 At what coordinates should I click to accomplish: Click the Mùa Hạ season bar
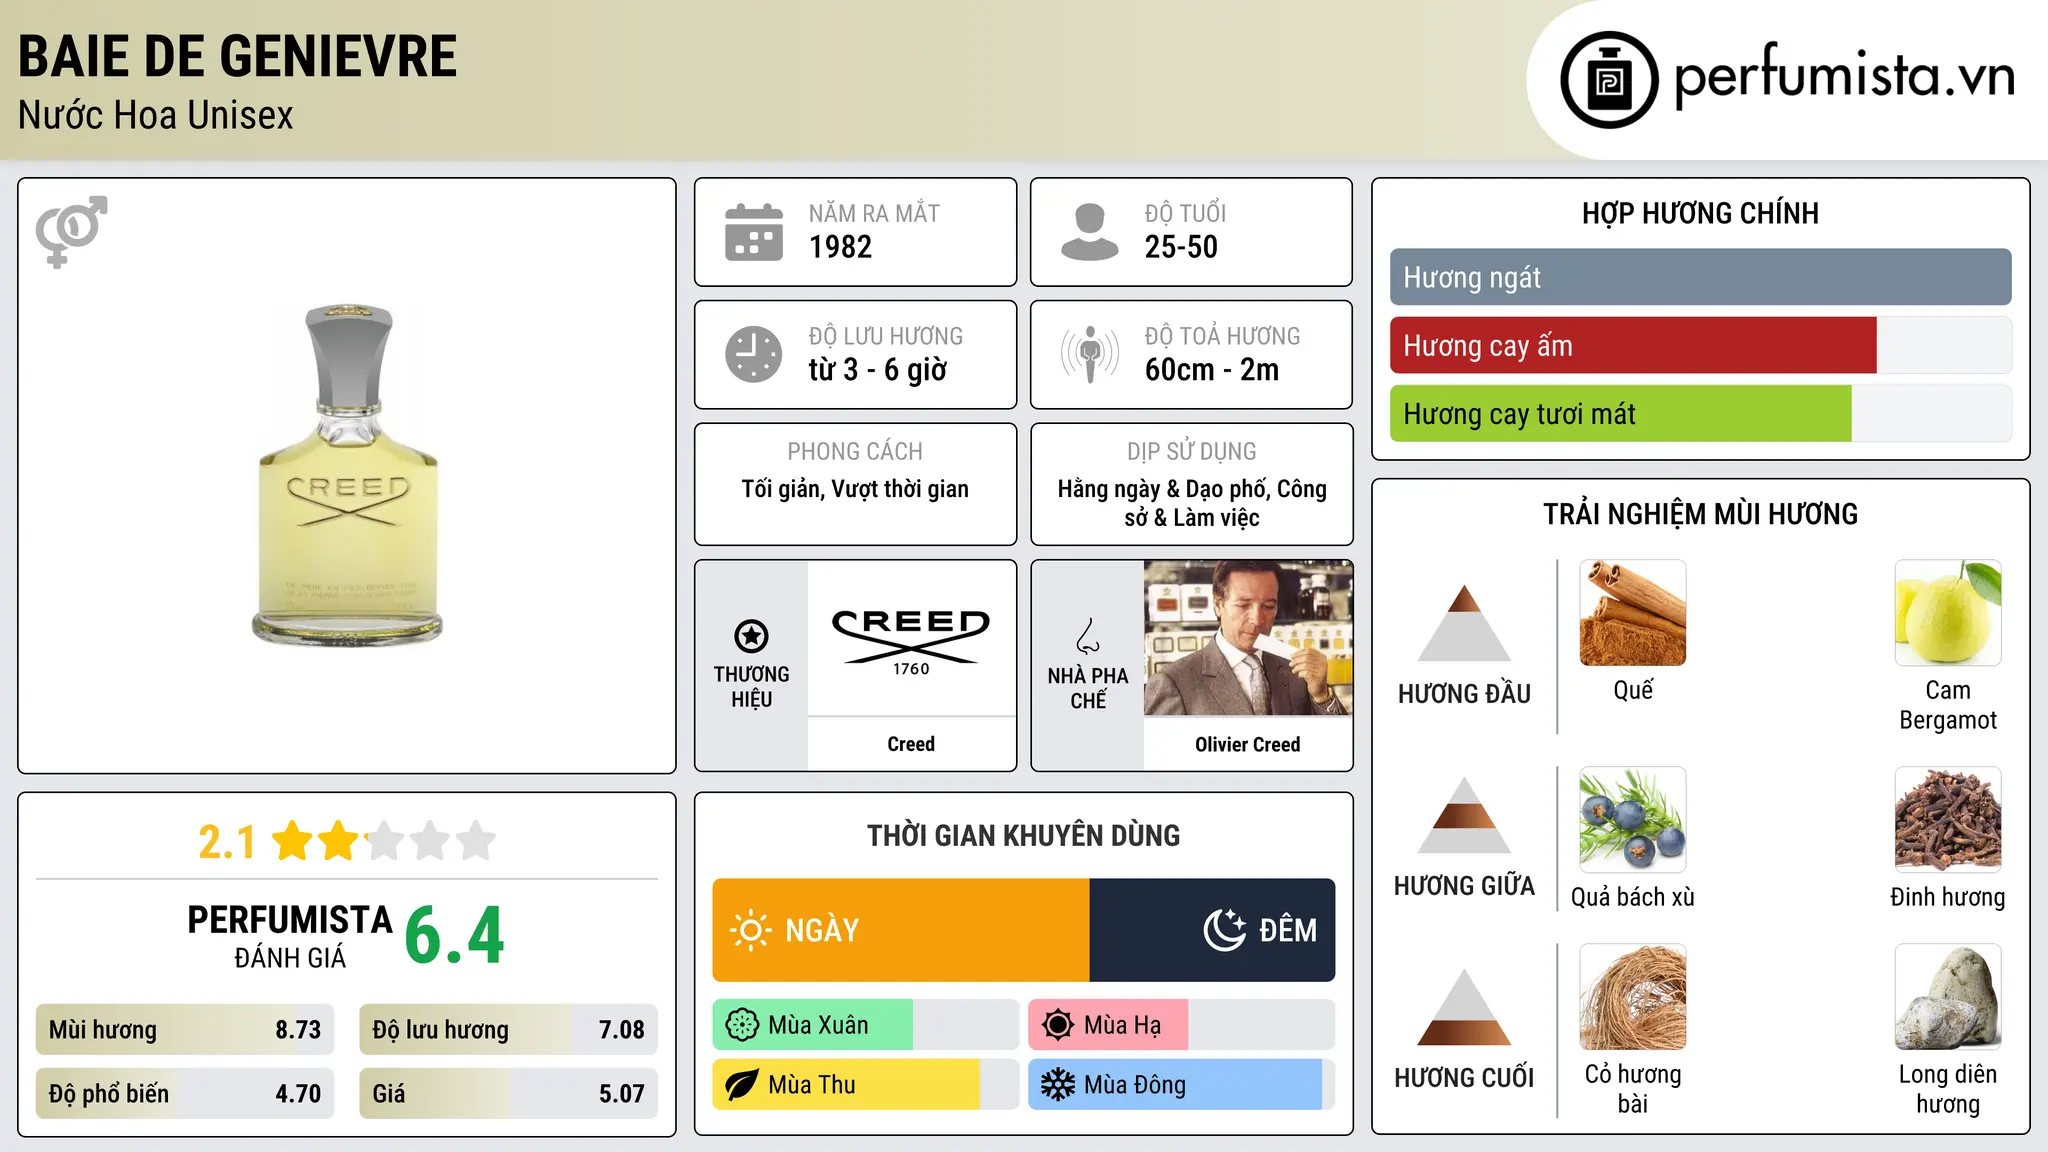pyautogui.click(x=1182, y=1025)
